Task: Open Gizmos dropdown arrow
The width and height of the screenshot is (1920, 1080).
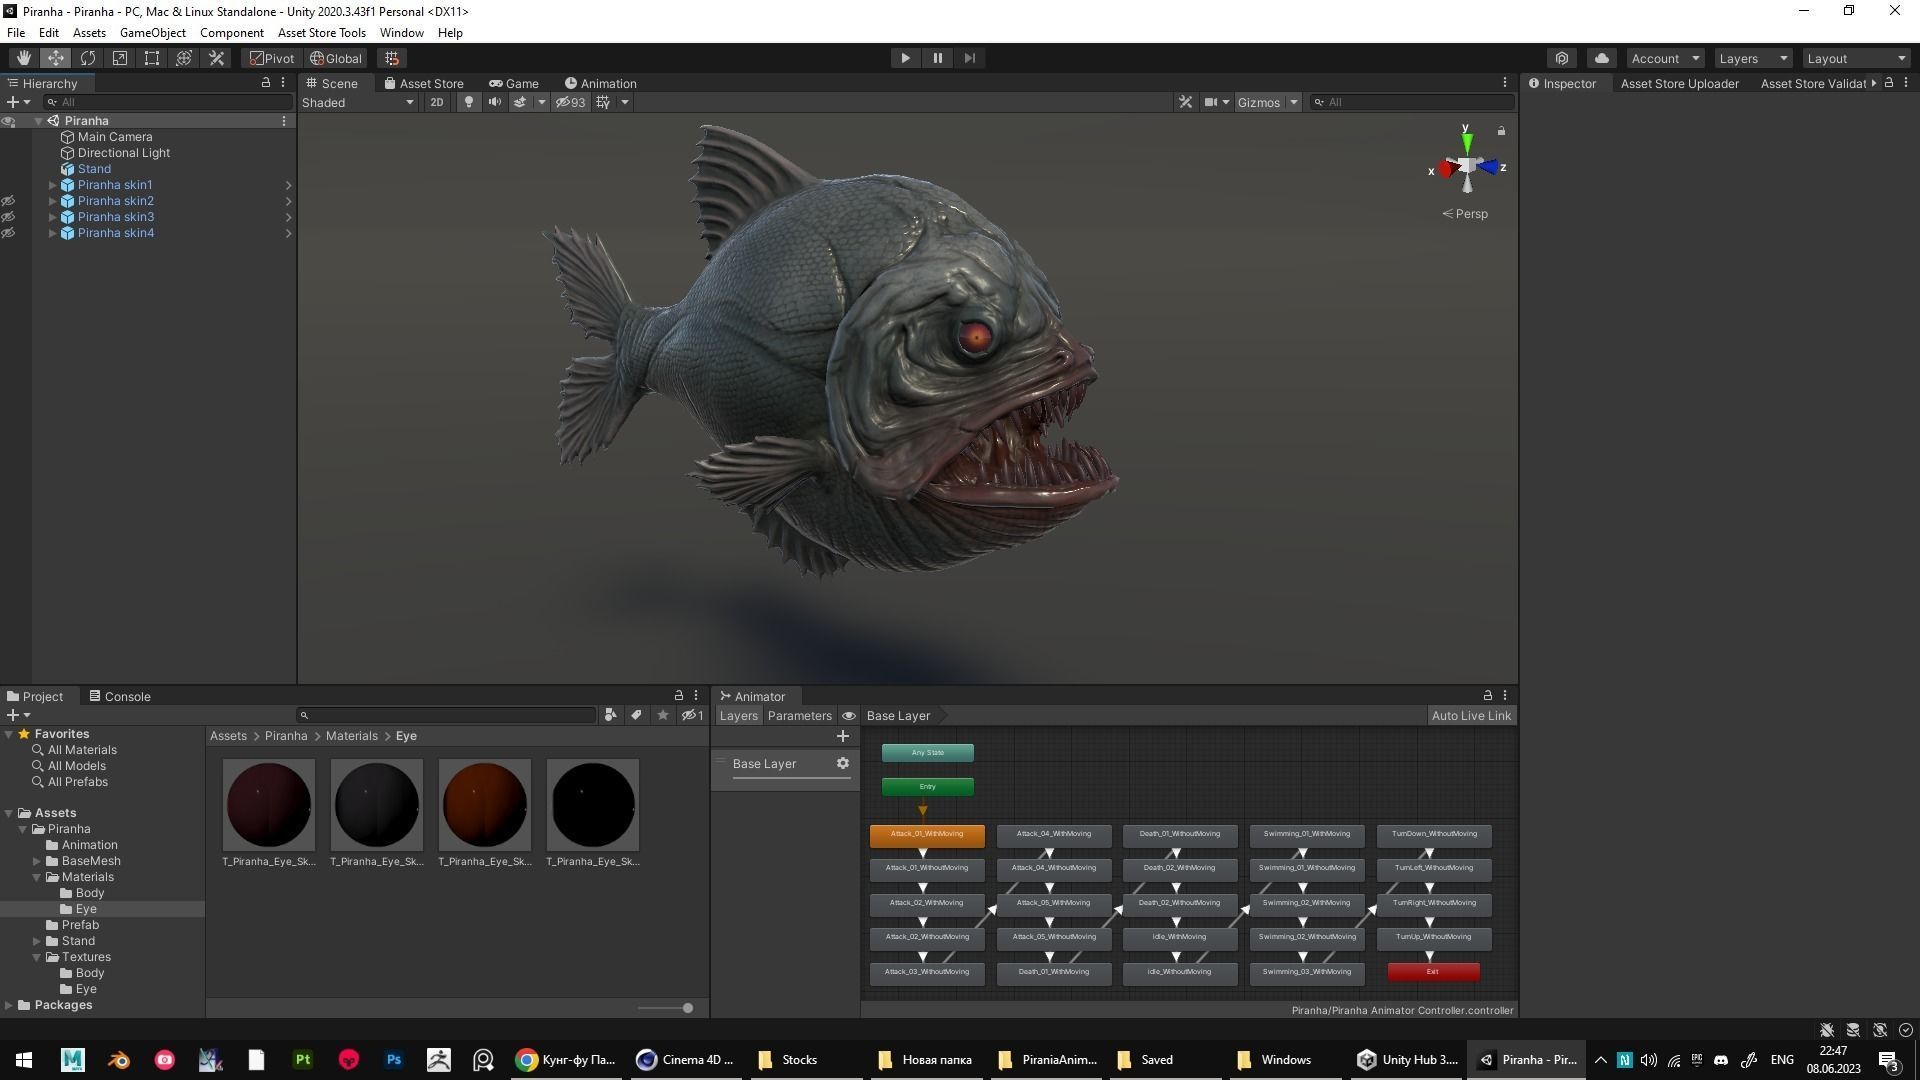Action: (1293, 102)
